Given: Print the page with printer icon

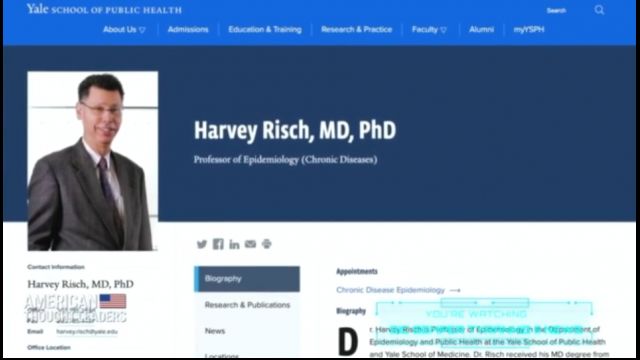Looking at the screenshot, I should (267, 244).
